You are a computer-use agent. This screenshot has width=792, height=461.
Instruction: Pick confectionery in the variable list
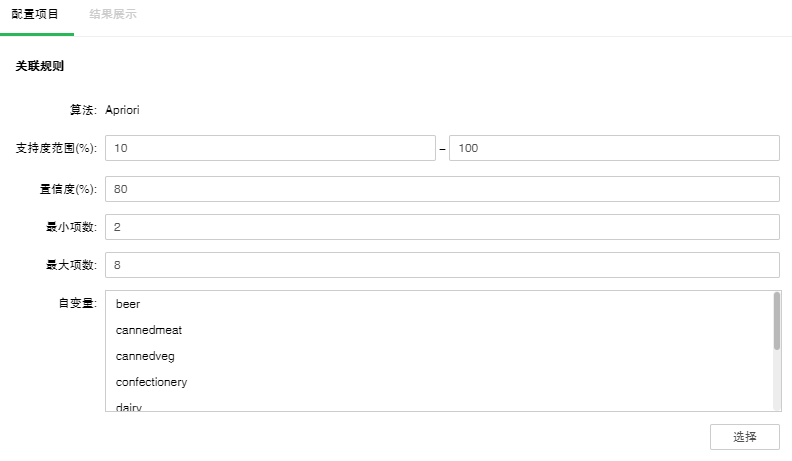point(151,382)
